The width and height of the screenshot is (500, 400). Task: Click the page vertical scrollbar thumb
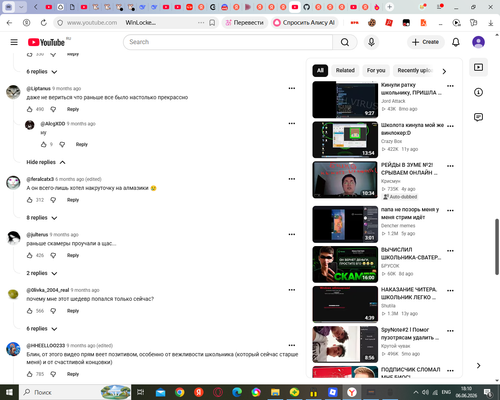point(497,247)
